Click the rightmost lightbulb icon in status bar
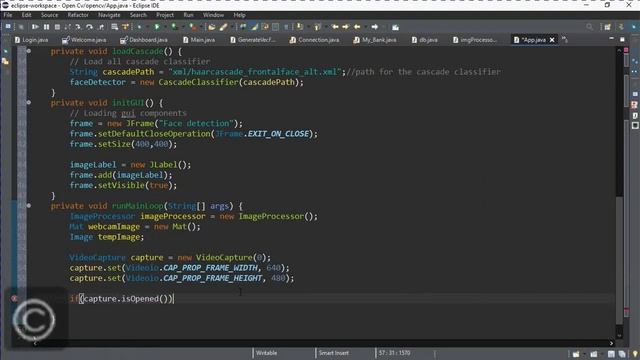The width and height of the screenshot is (640, 360). click(635, 354)
